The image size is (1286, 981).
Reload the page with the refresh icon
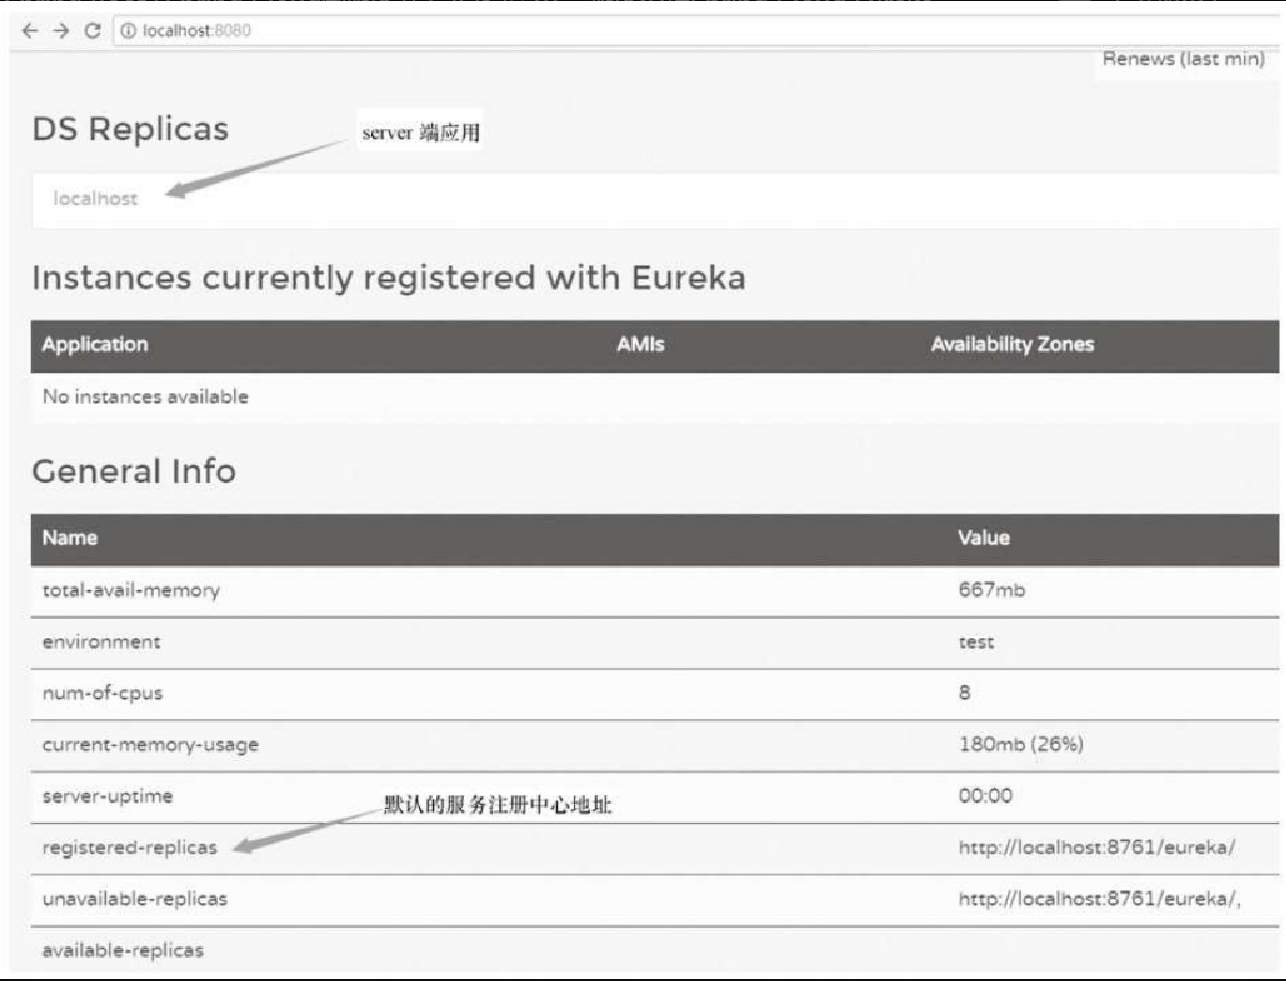click(x=93, y=31)
